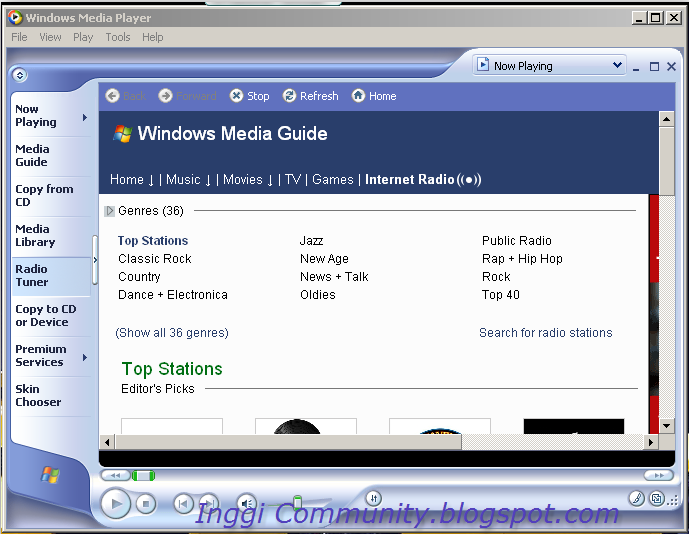Click the Stop navigation icon in browser toolbar
This screenshot has height=534, width=689.
point(236,95)
